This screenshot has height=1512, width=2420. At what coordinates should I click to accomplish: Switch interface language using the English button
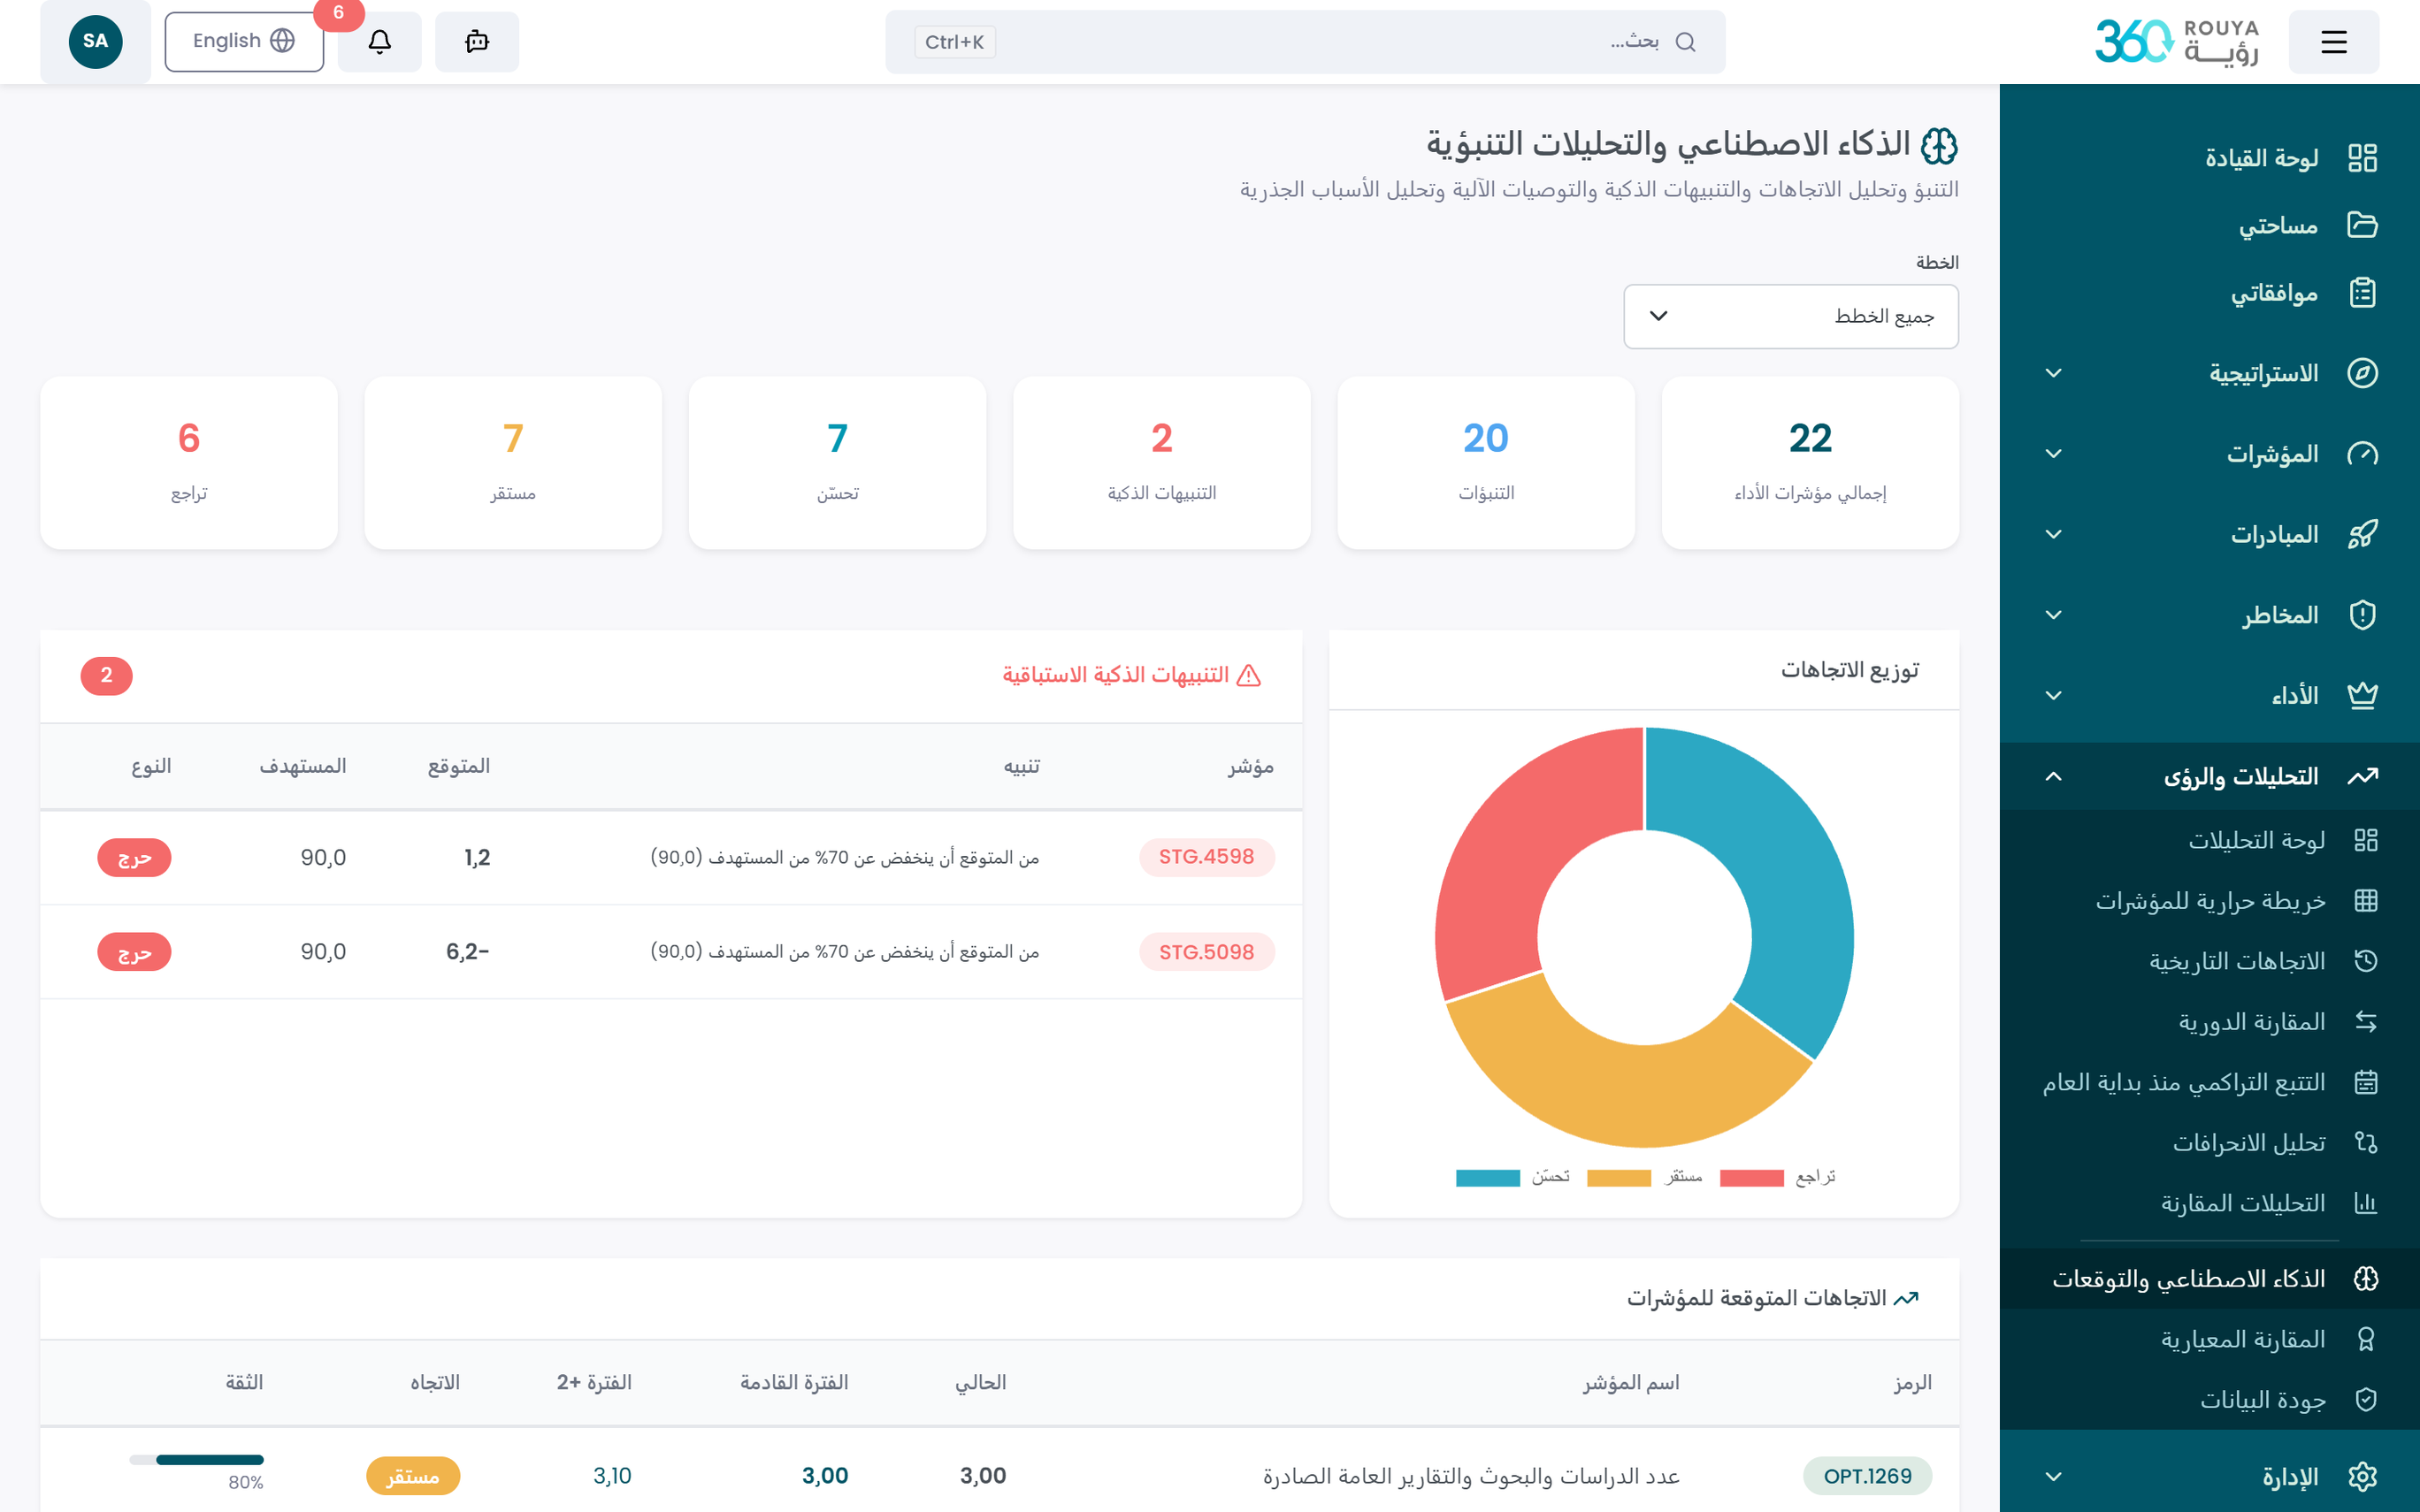(x=243, y=41)
